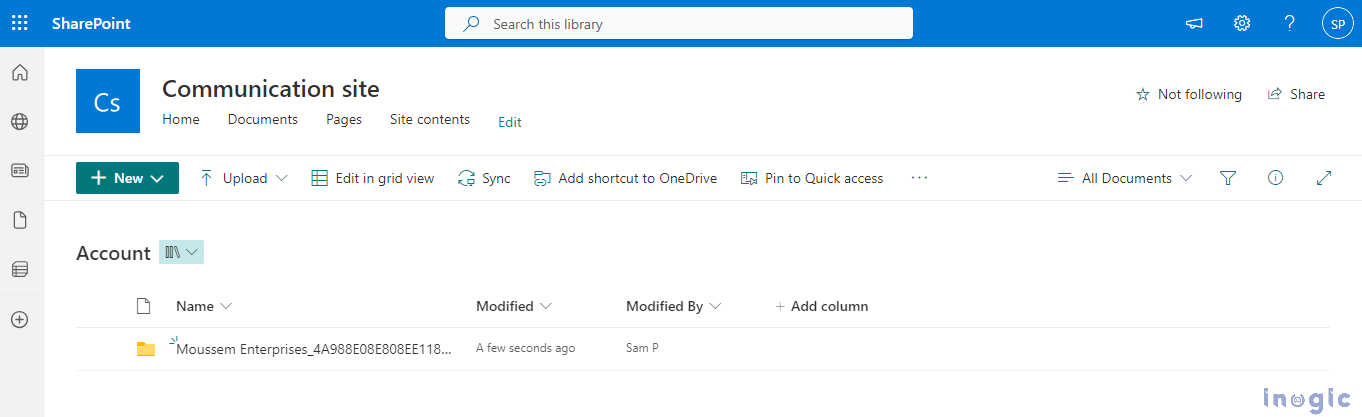Open the details pane info icon
The image size is (1362, 417).
[1275, 178]
